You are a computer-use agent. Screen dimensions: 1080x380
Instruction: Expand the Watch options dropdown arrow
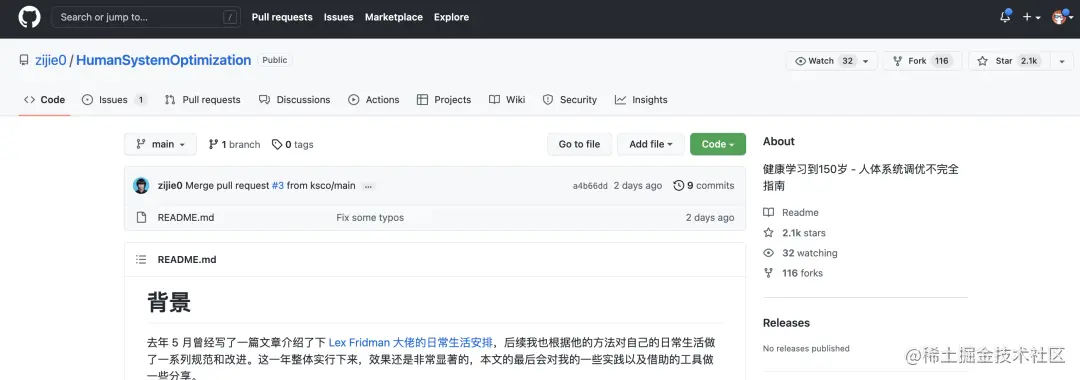click(866, 61)
